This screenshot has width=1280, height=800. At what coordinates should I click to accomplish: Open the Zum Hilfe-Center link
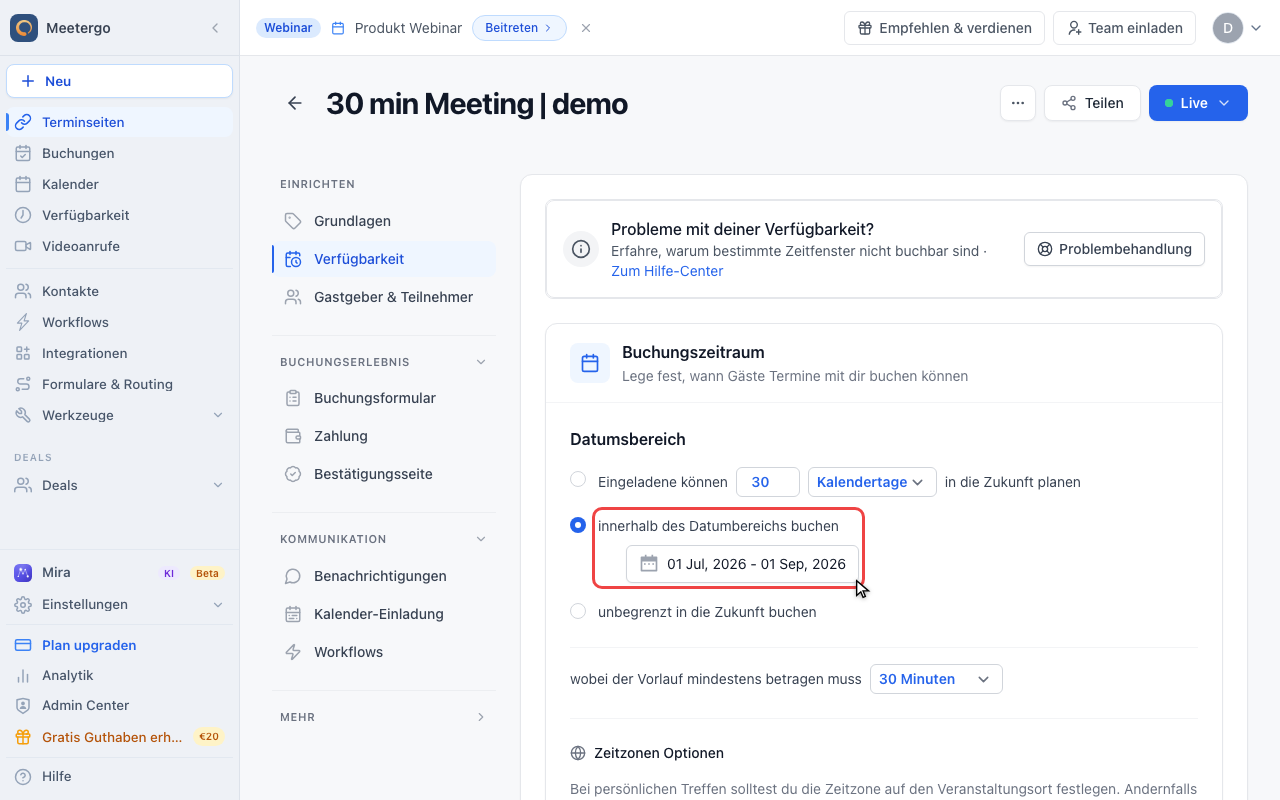pos(667,271)
